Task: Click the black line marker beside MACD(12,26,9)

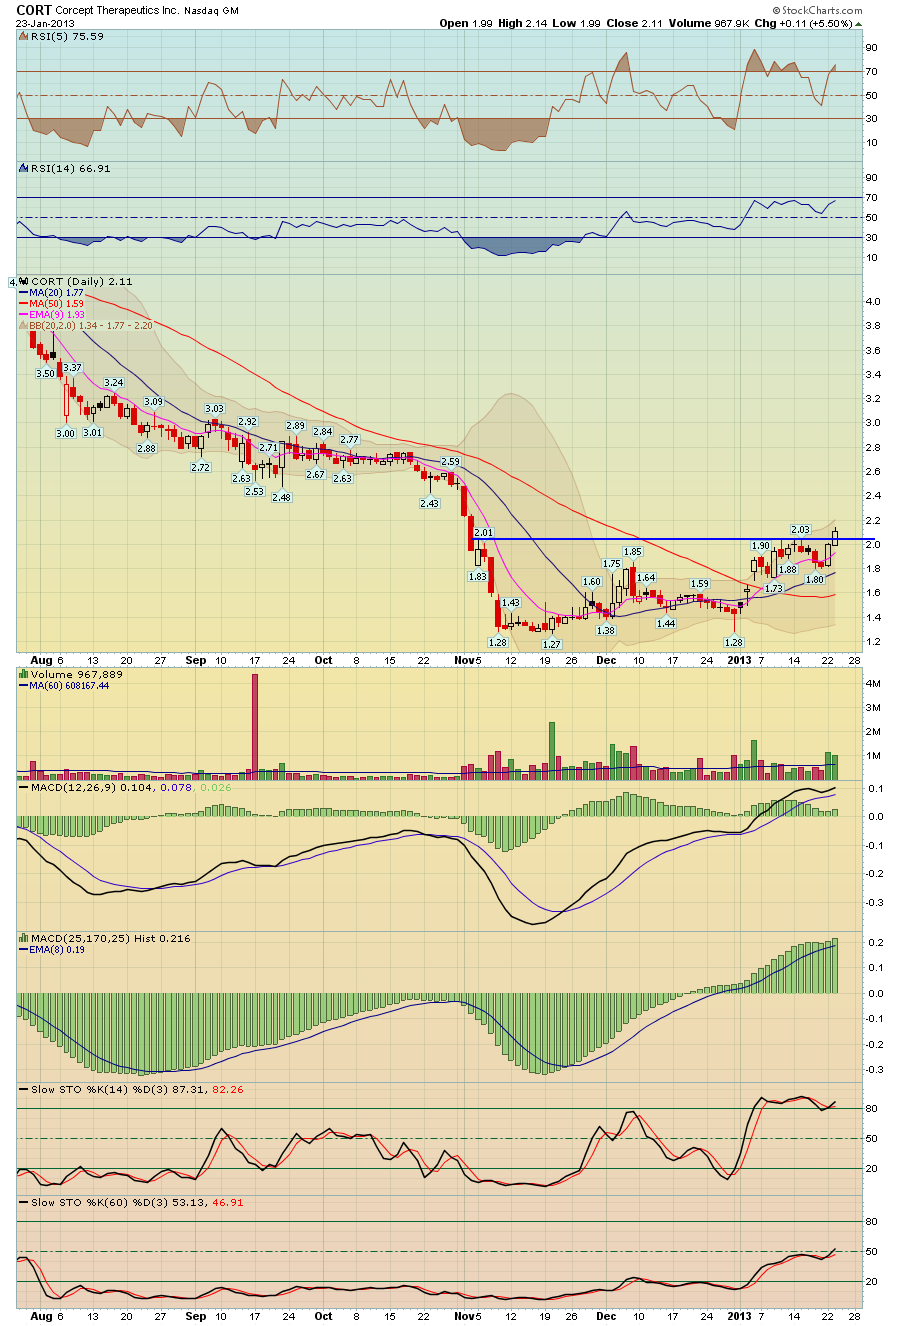Action: (24, 788)
